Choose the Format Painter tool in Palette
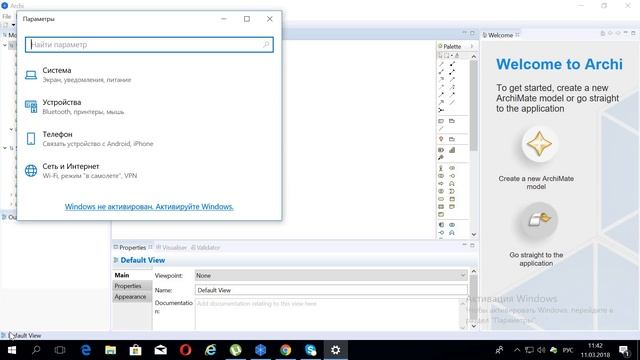Image resolution: width=640 pixels, height=360 pixels. (457, 55)
